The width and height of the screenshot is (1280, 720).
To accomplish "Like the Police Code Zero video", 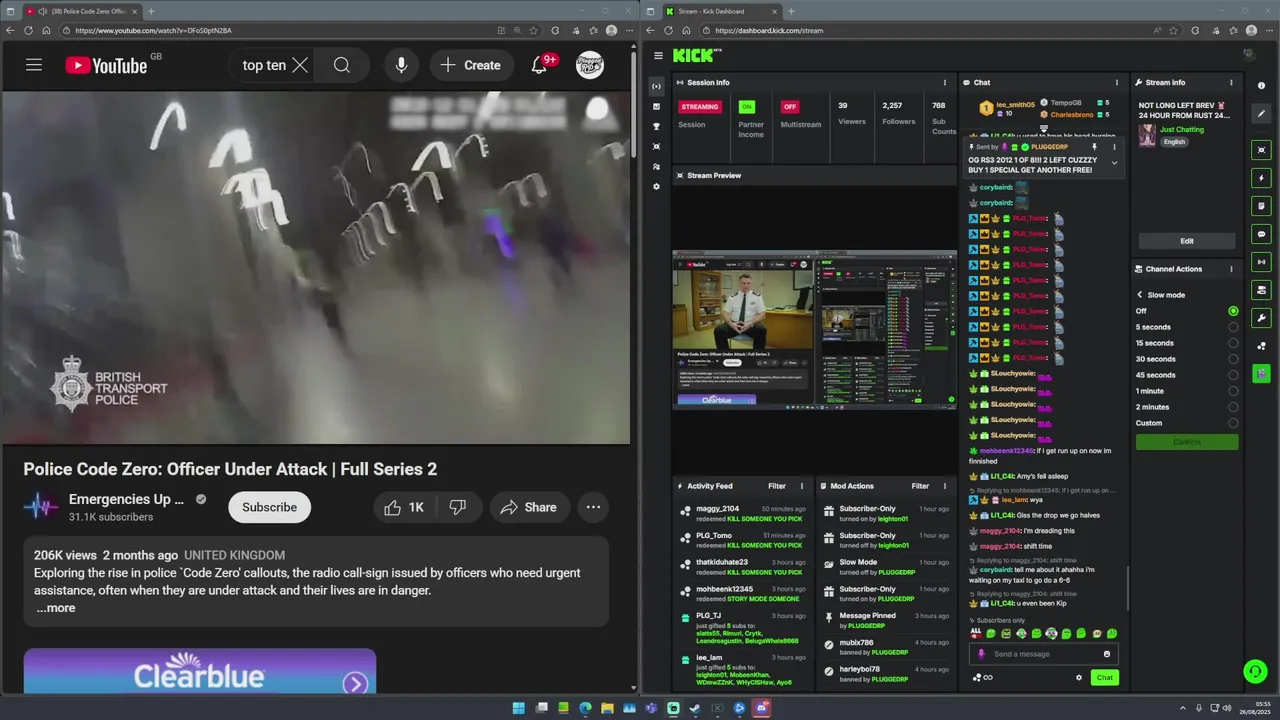I will tap(404, 507).
